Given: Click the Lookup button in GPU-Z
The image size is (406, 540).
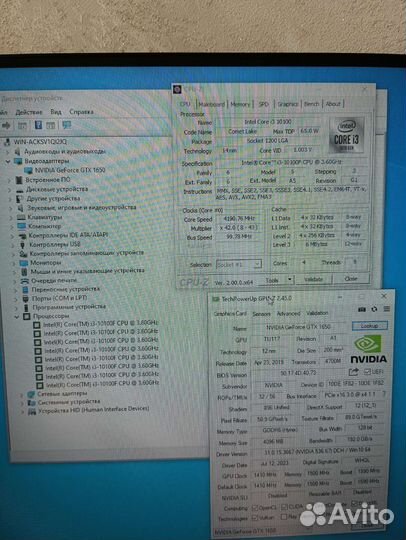Looking at the screenshot, I should [x=369, y=326].
